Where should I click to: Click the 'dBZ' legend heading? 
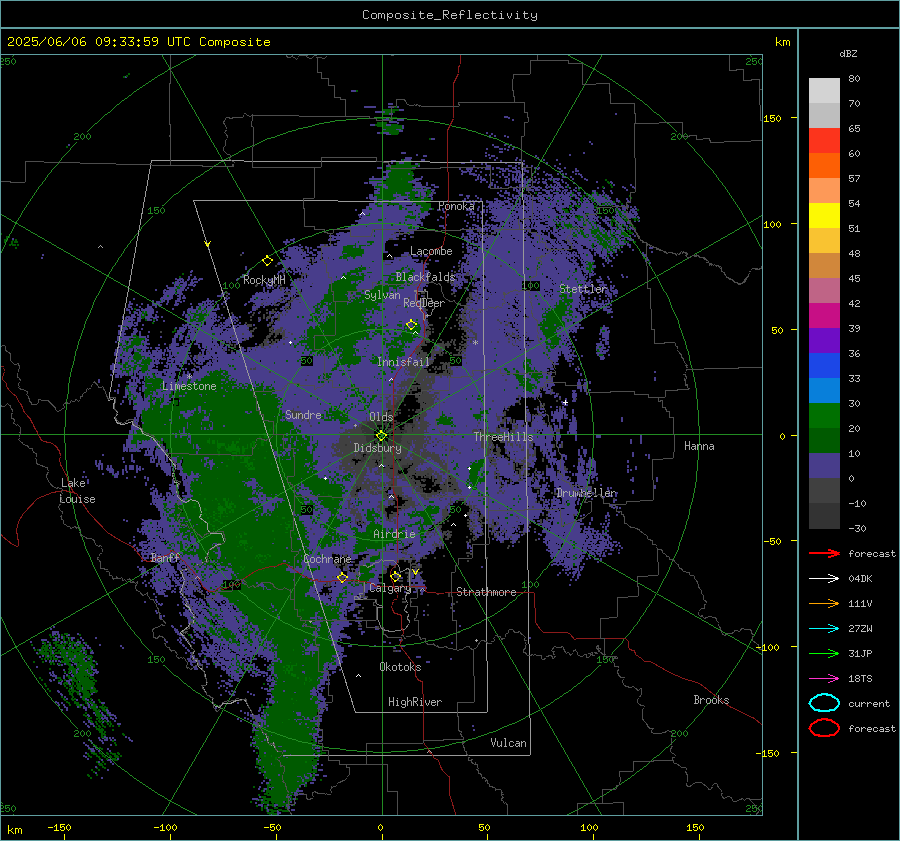[848, 53]
